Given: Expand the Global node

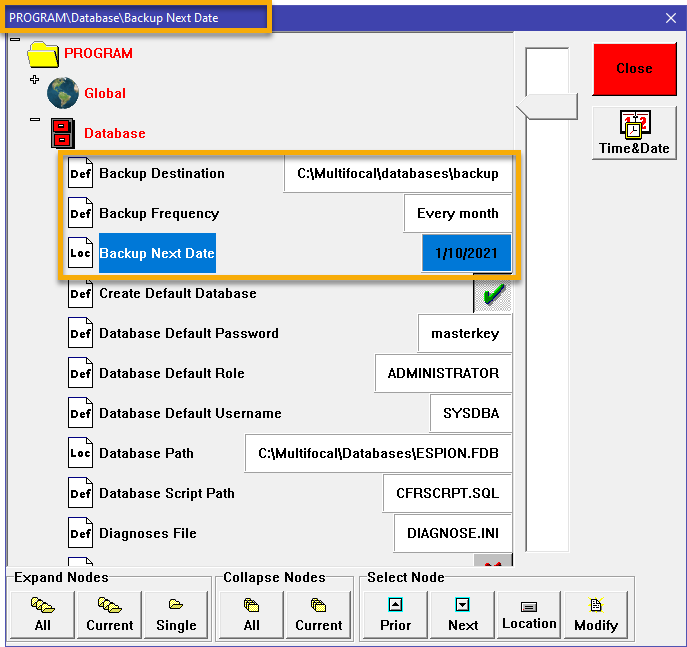Looking at the screenshot, I should coord(35,79).
